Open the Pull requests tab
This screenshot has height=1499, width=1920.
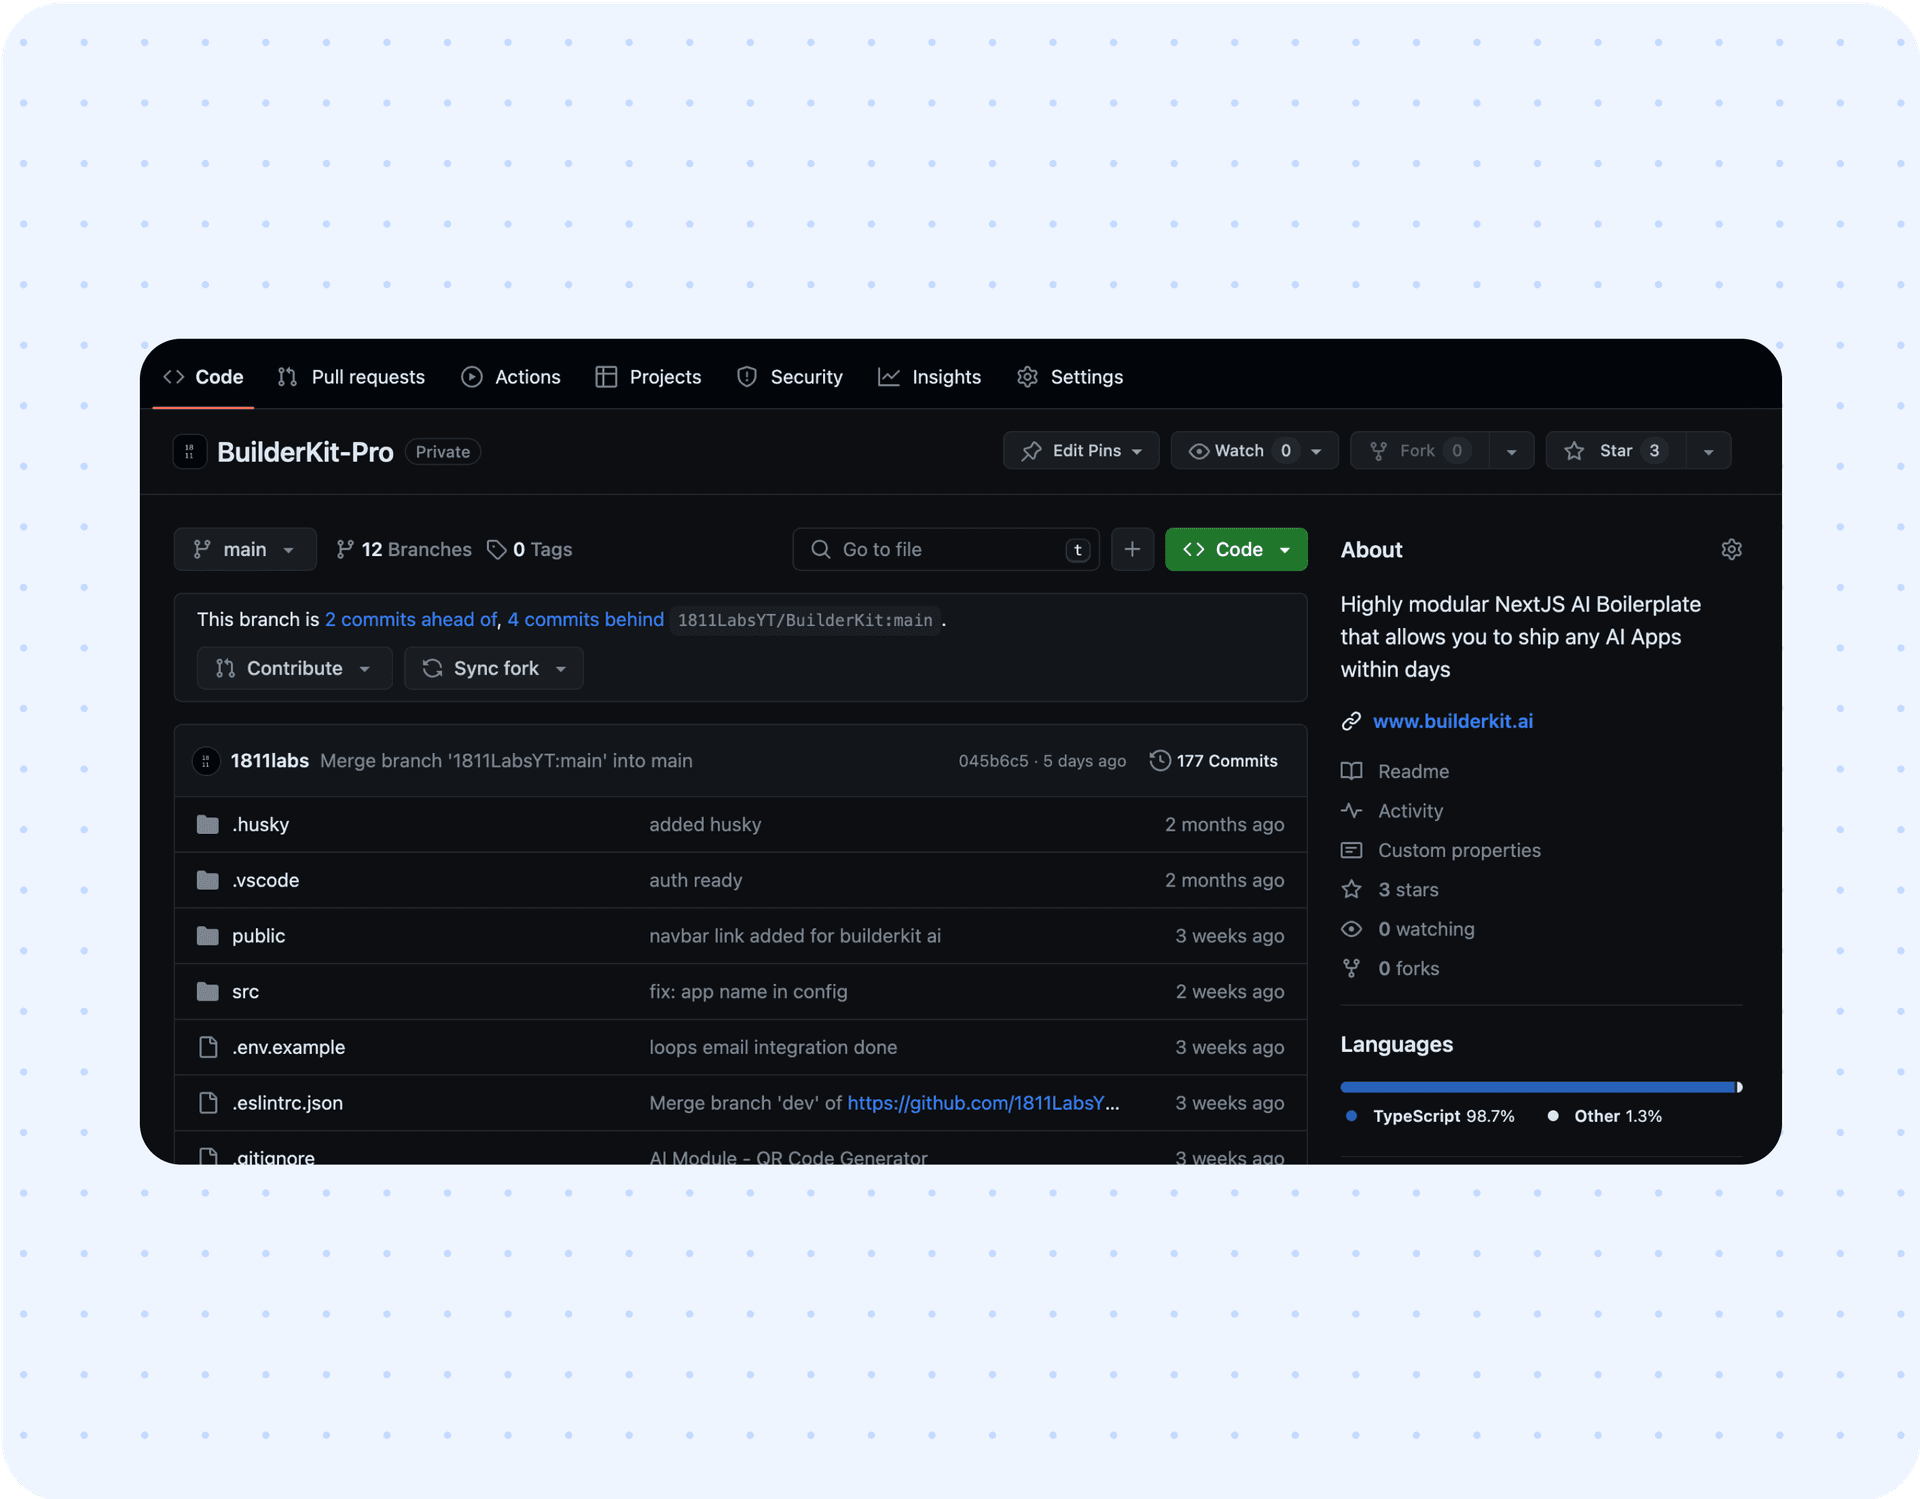click(x=351, y=377)
